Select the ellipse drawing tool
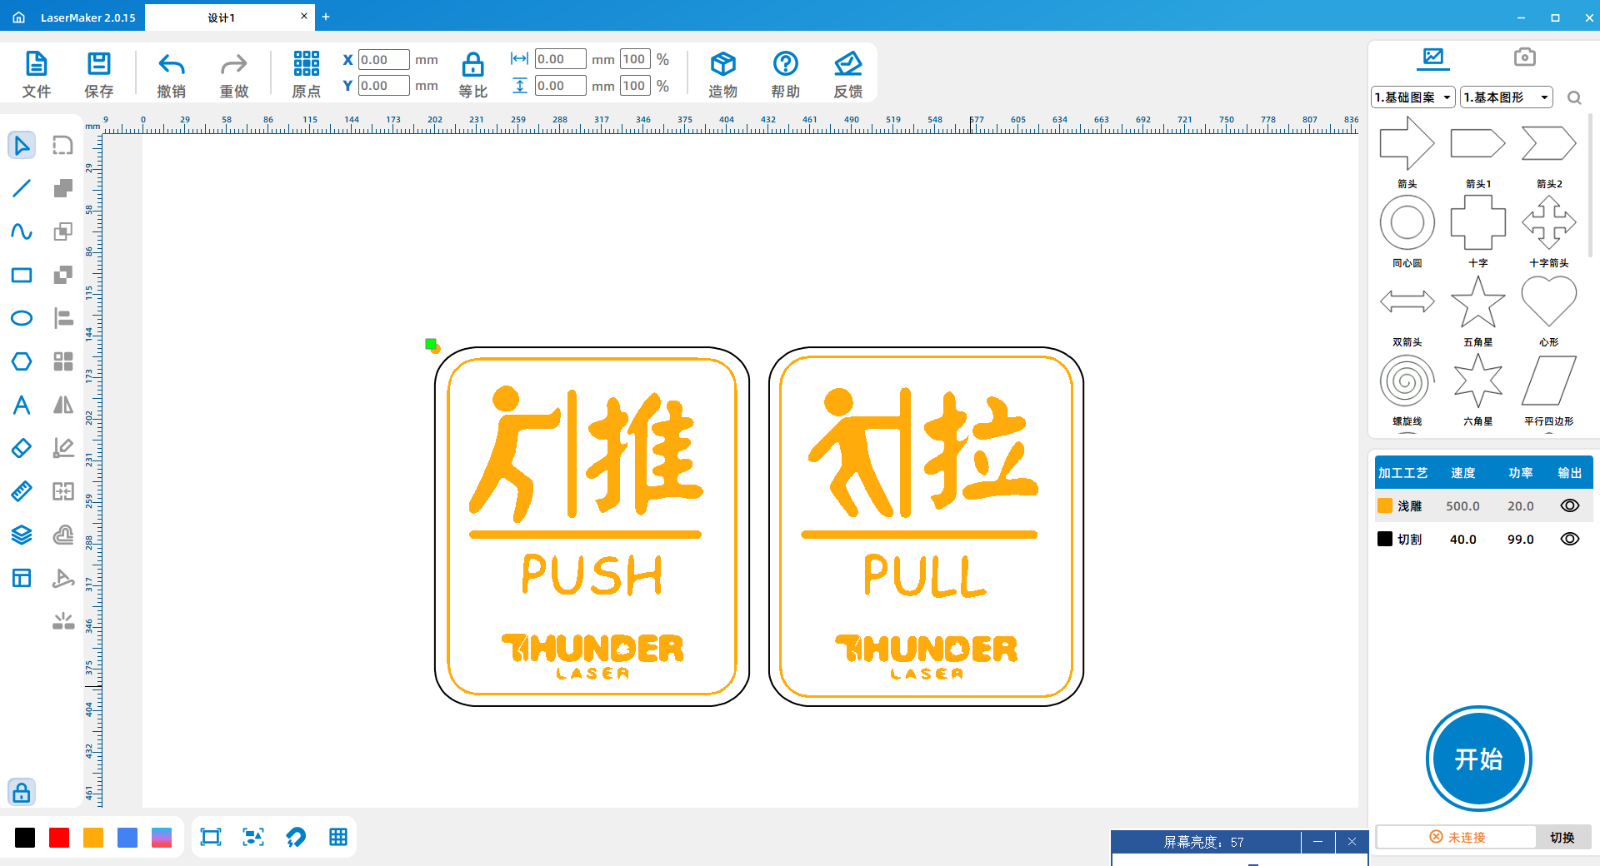 [21, 318]
